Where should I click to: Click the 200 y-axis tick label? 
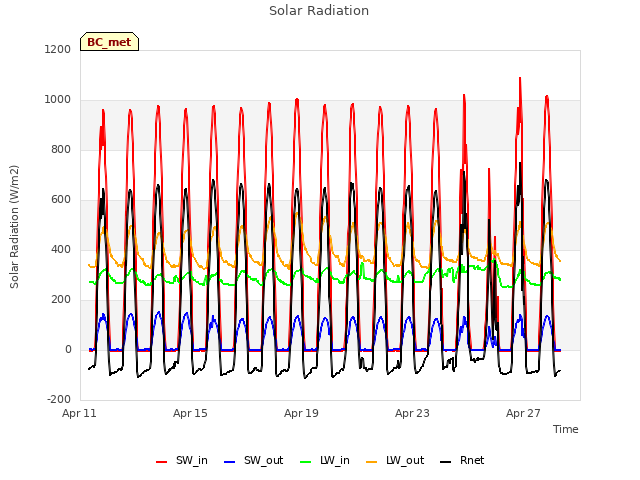61,300
